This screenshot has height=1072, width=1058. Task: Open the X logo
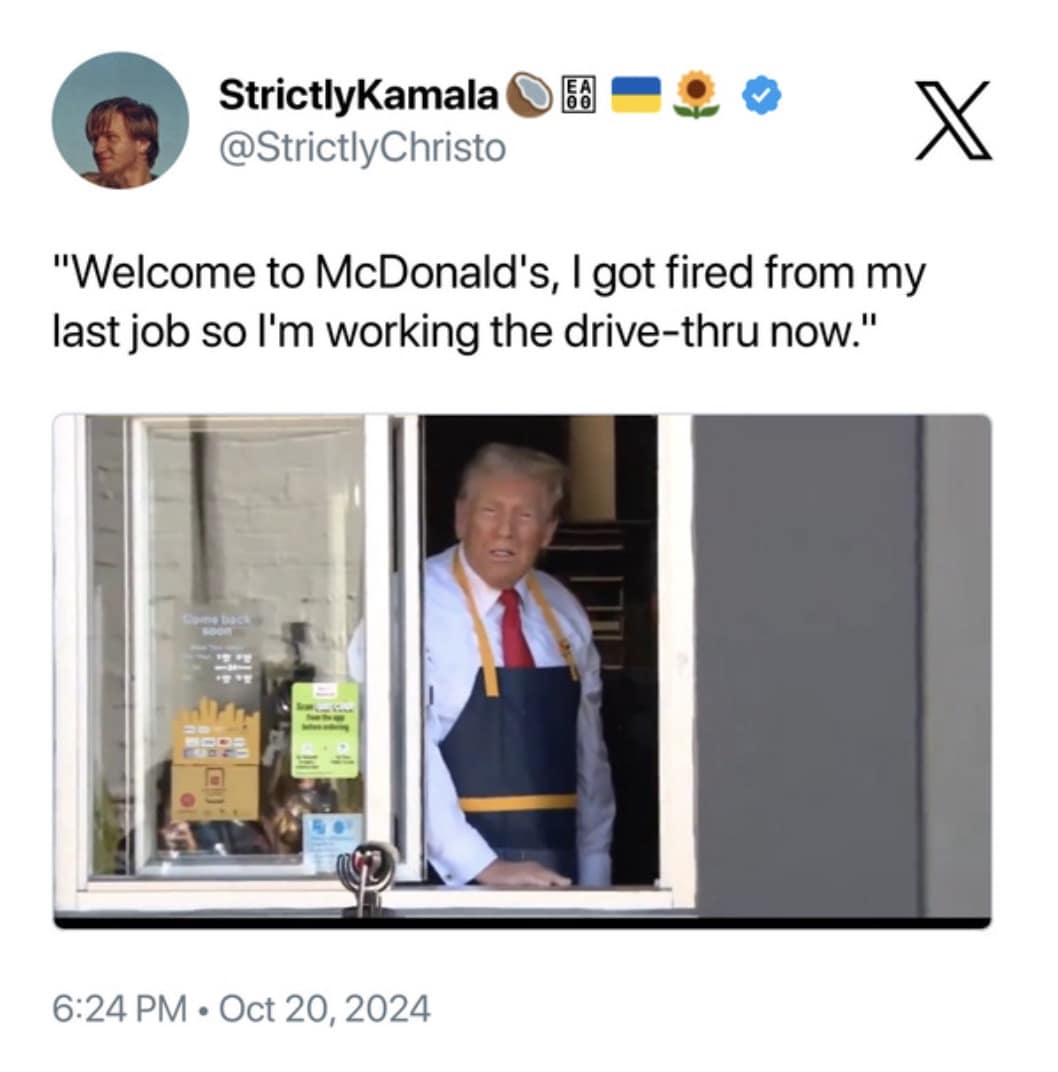tap(953, 120)
